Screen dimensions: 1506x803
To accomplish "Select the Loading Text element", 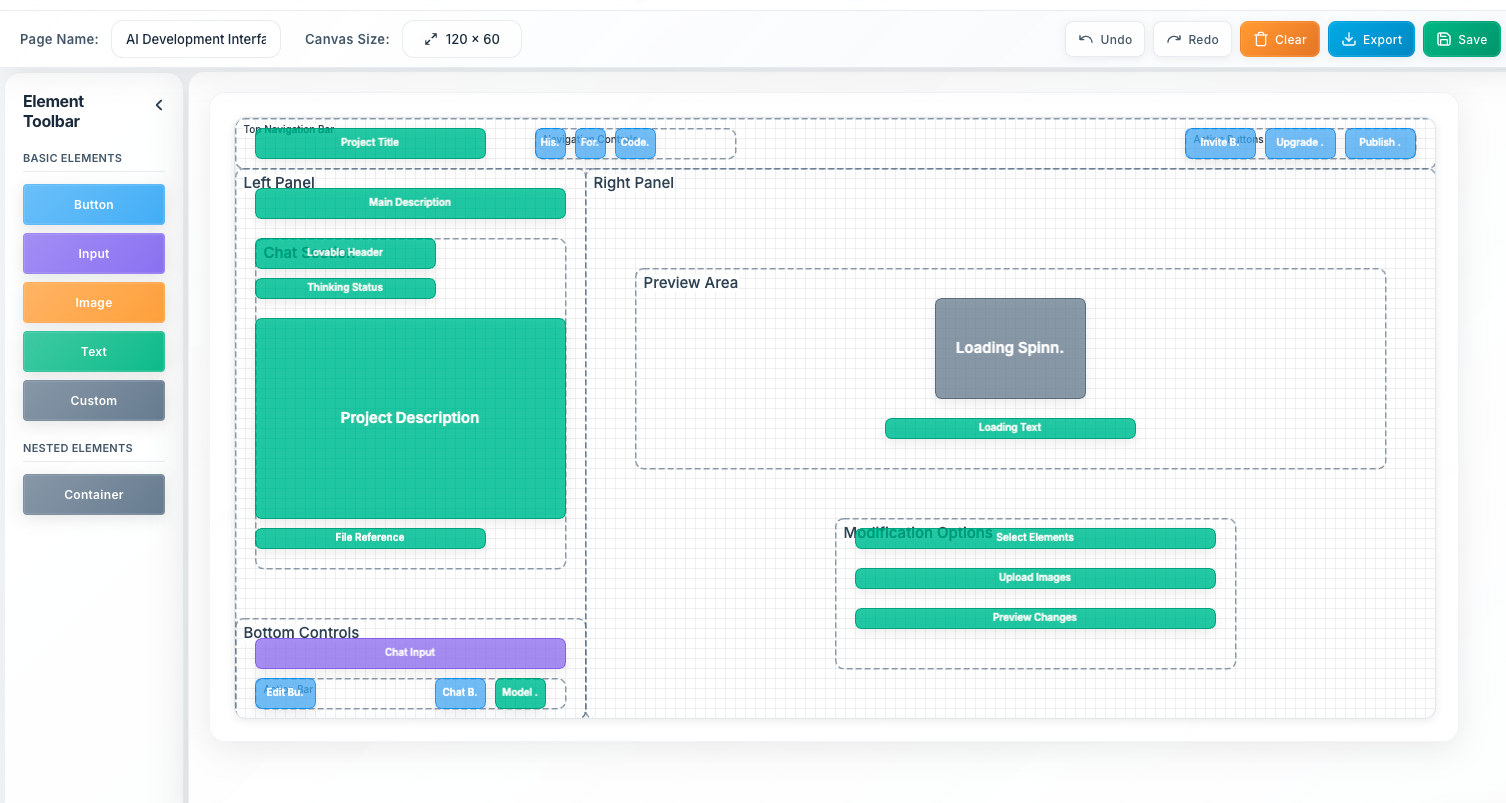I will point(1010,428).
